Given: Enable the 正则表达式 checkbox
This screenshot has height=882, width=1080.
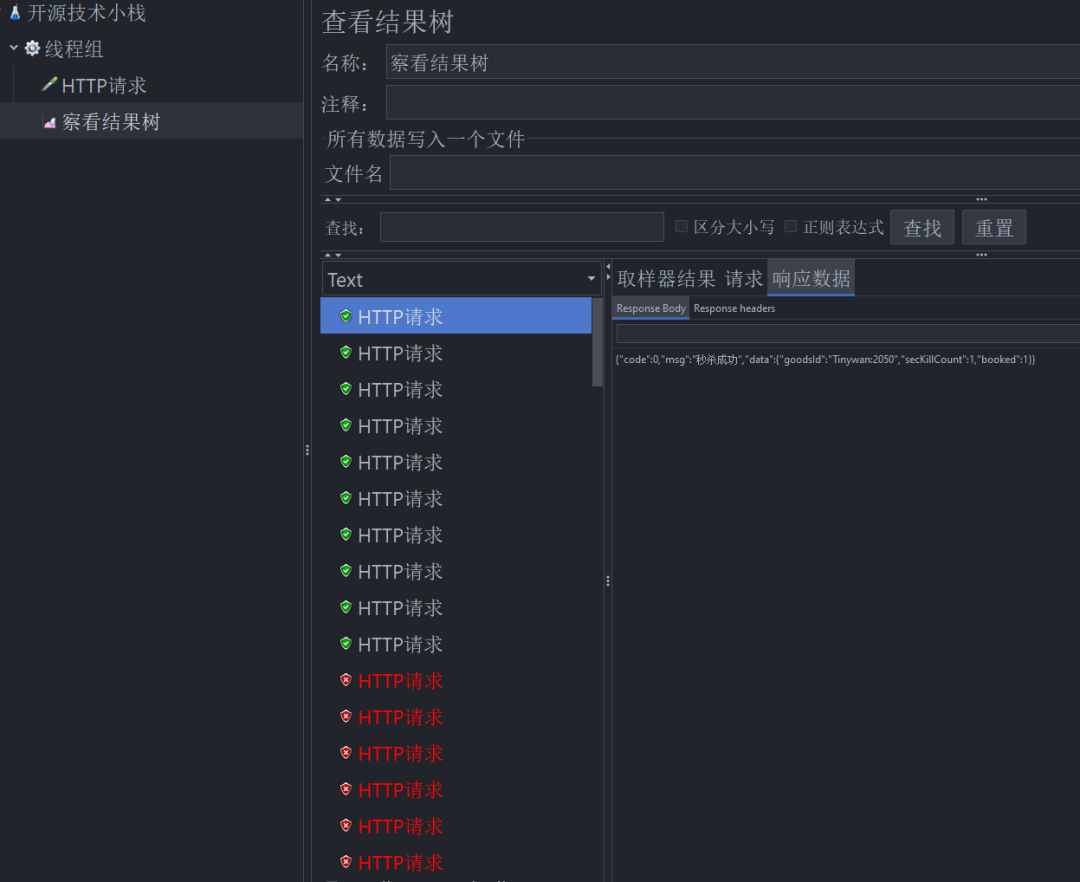Looking at the screenshot, I should point(791,227).
